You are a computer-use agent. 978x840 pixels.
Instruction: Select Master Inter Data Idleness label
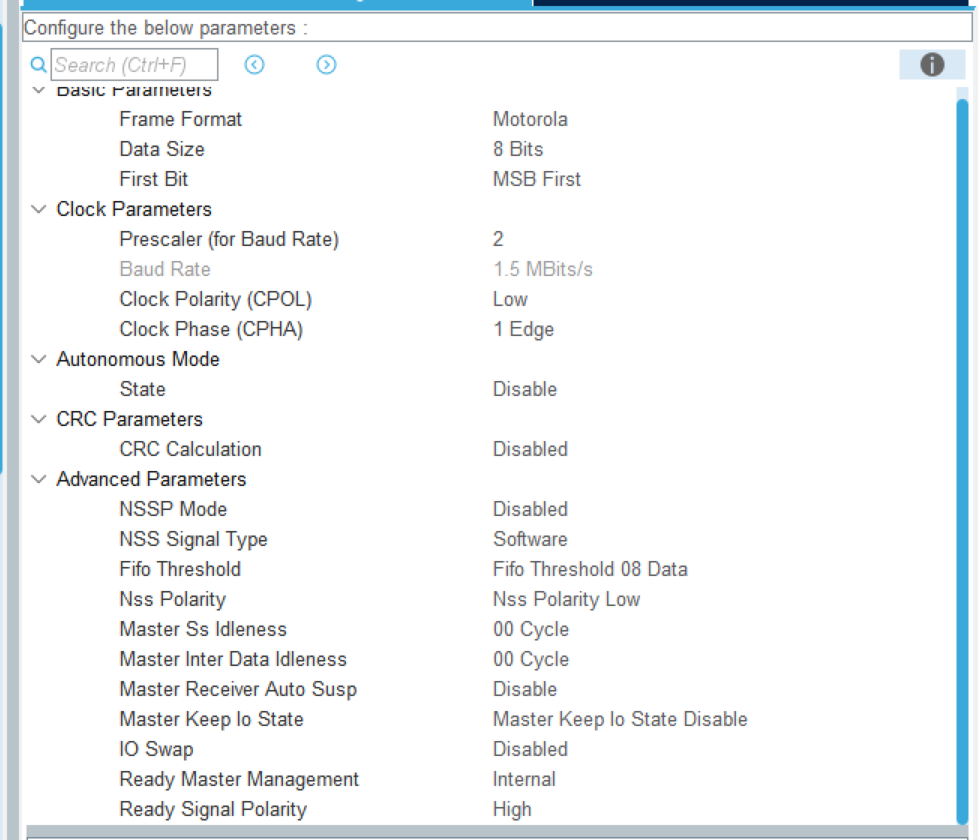pos(233,659)
